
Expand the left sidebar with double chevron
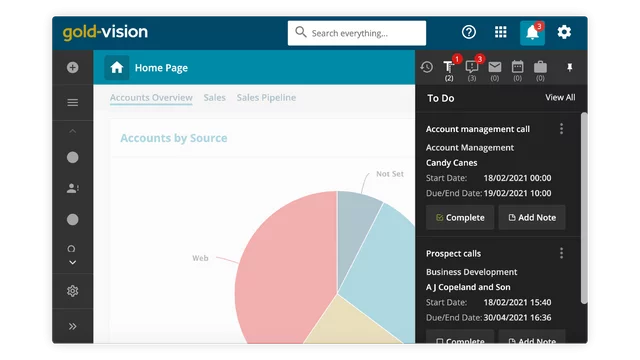point(73,326)
